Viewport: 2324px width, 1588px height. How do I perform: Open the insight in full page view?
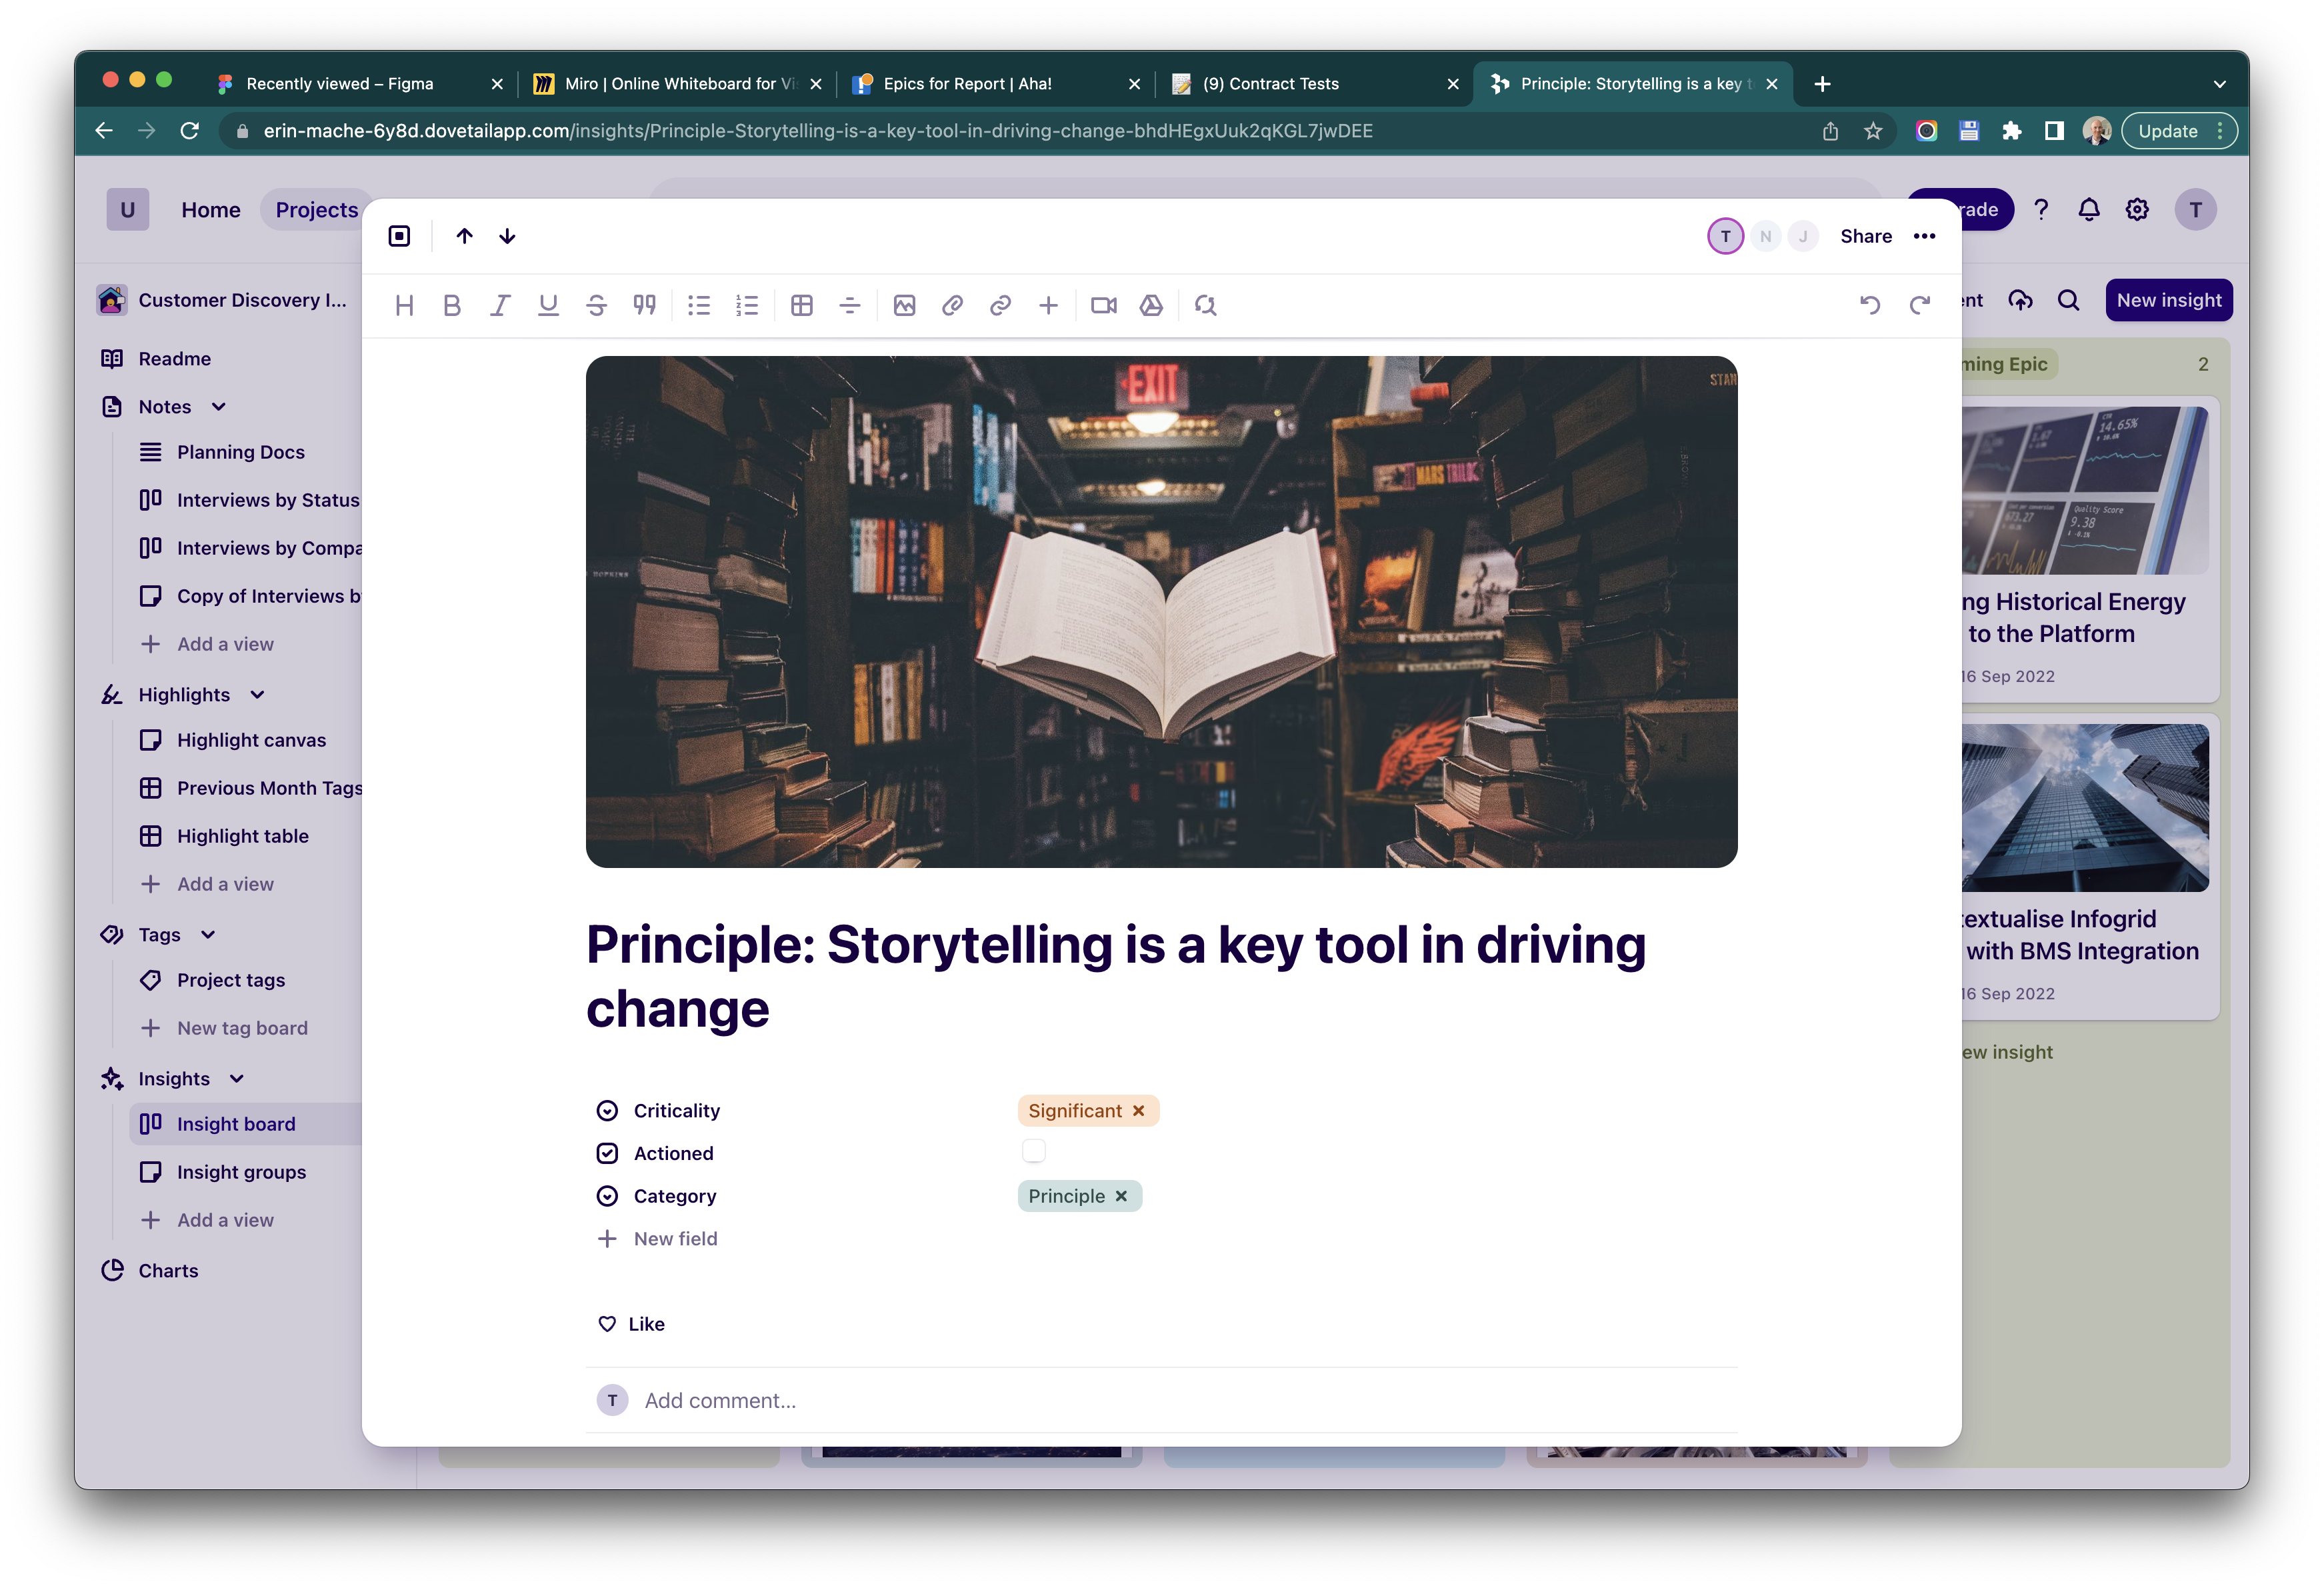(400, 236)
